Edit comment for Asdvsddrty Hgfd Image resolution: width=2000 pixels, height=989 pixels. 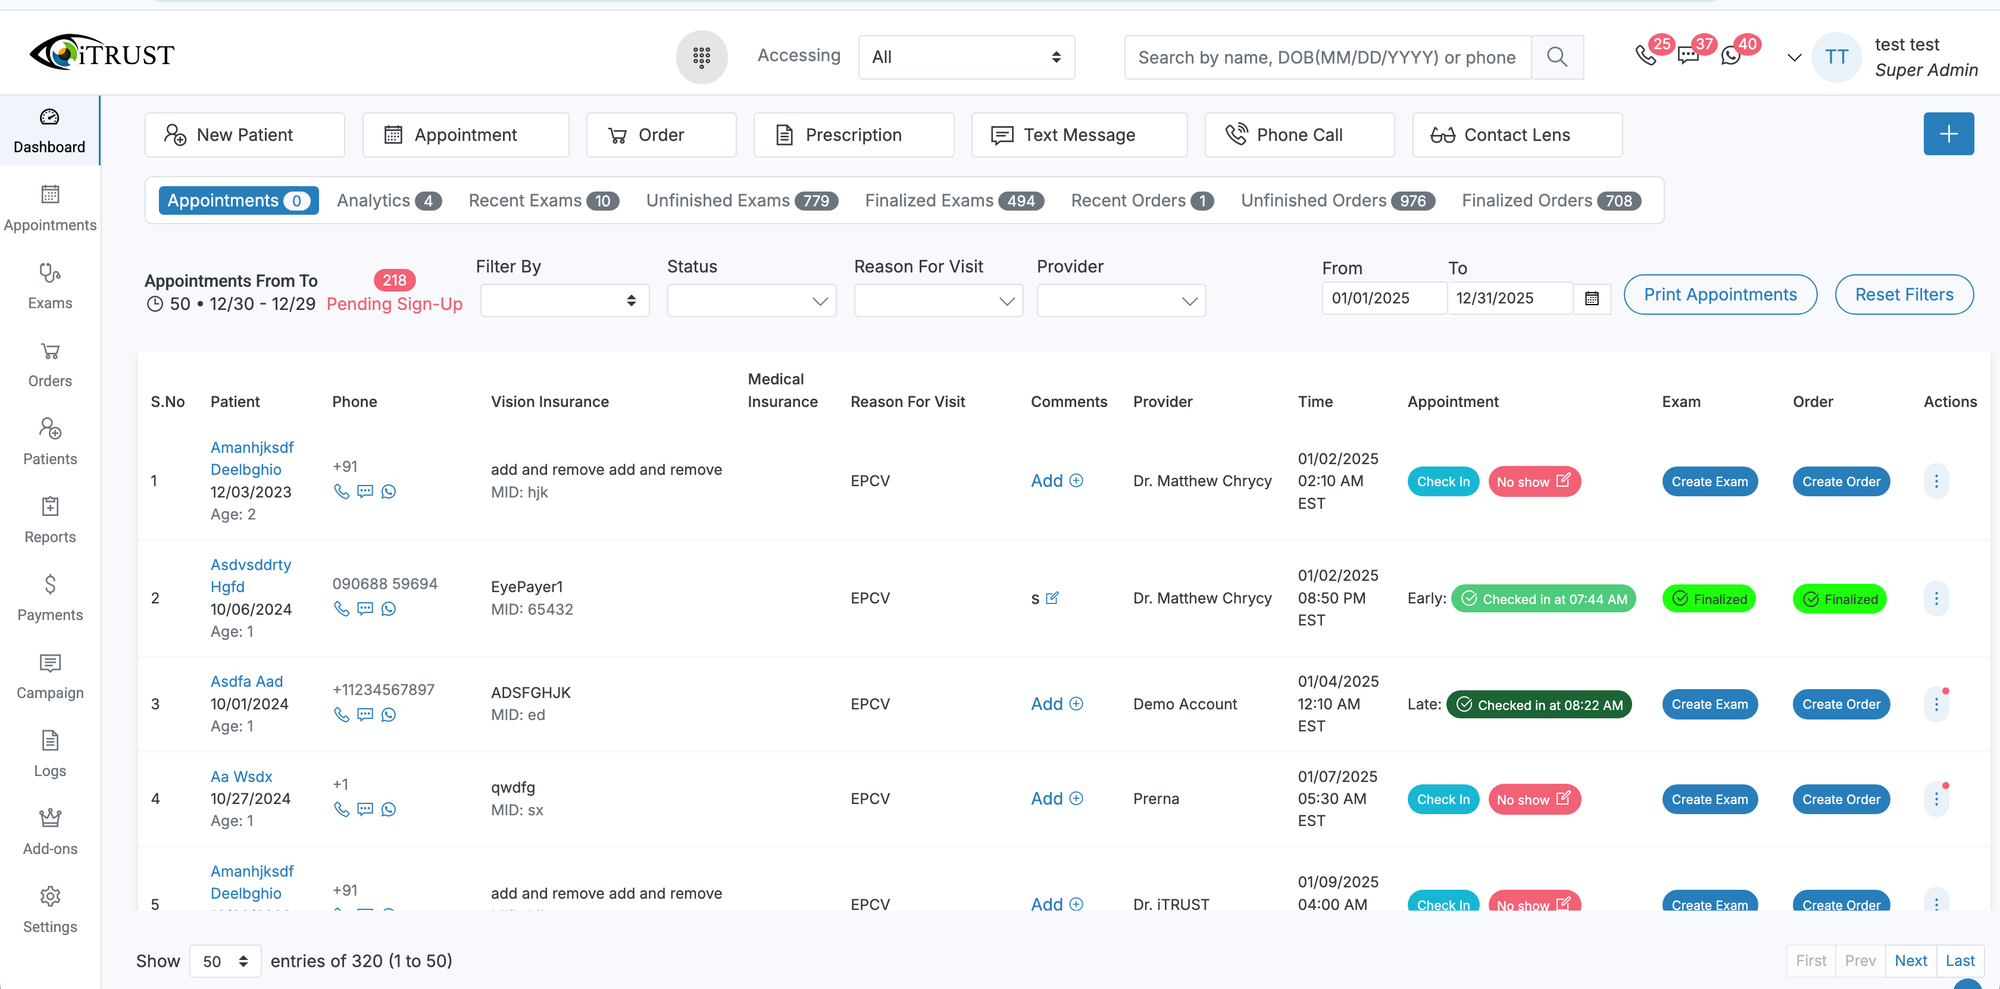1052,598
